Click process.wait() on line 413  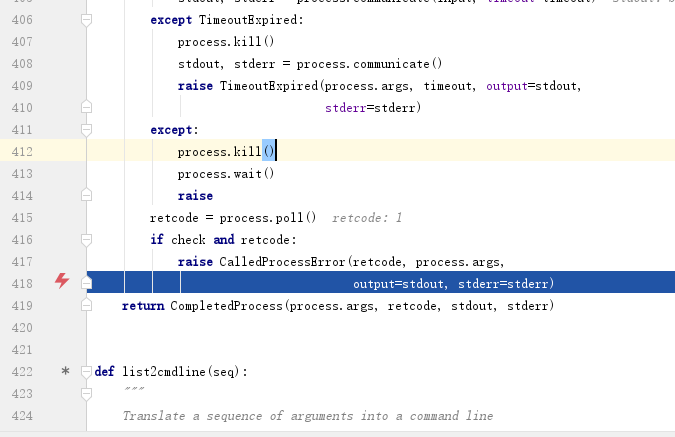[x=226, y=174]
